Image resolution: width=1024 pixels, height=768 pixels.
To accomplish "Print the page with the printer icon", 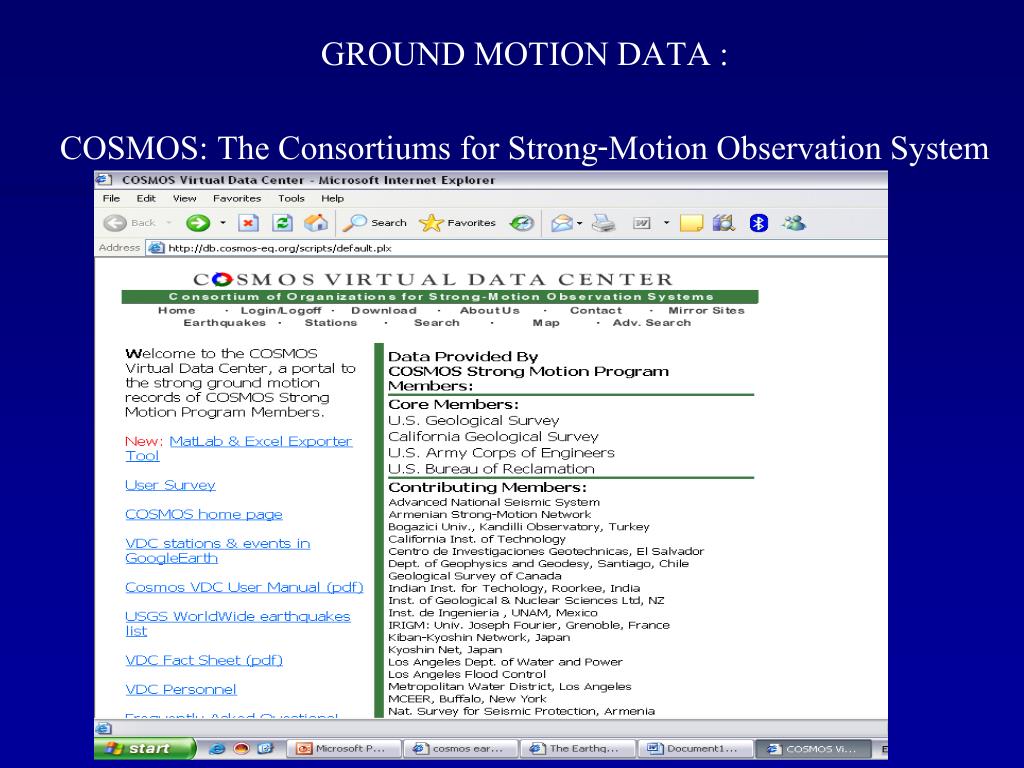I will coord(604,223).
